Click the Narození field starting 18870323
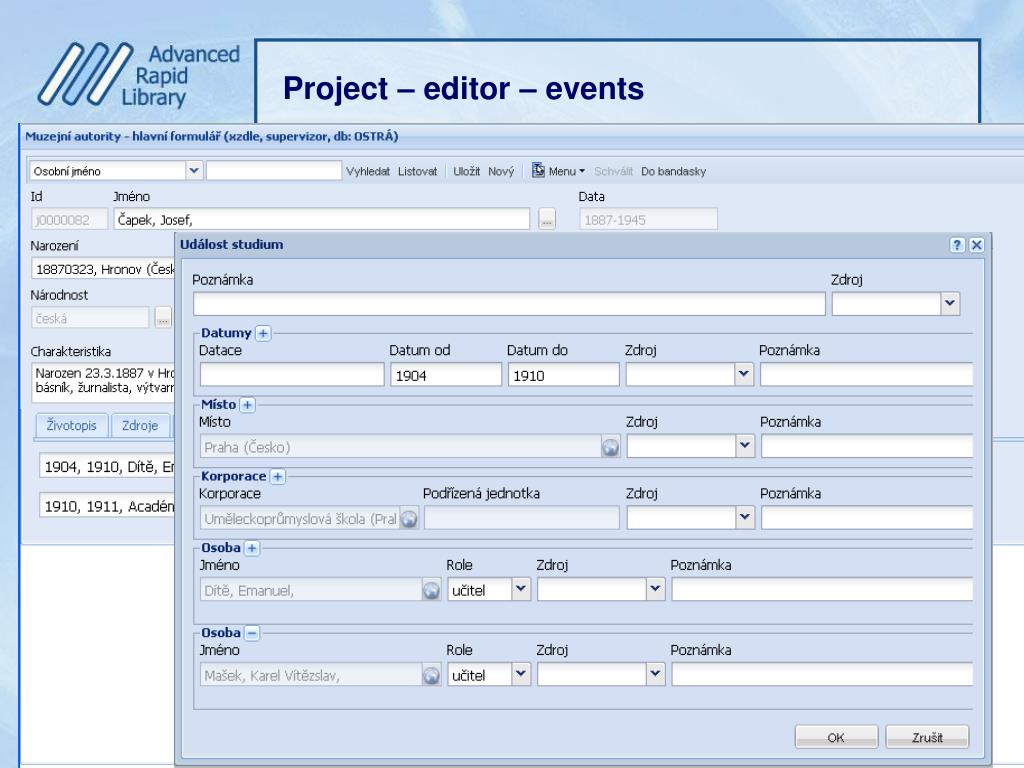The height and width of the screenshot is (768, 1024). pyautogui.click(x=103, y=268)
